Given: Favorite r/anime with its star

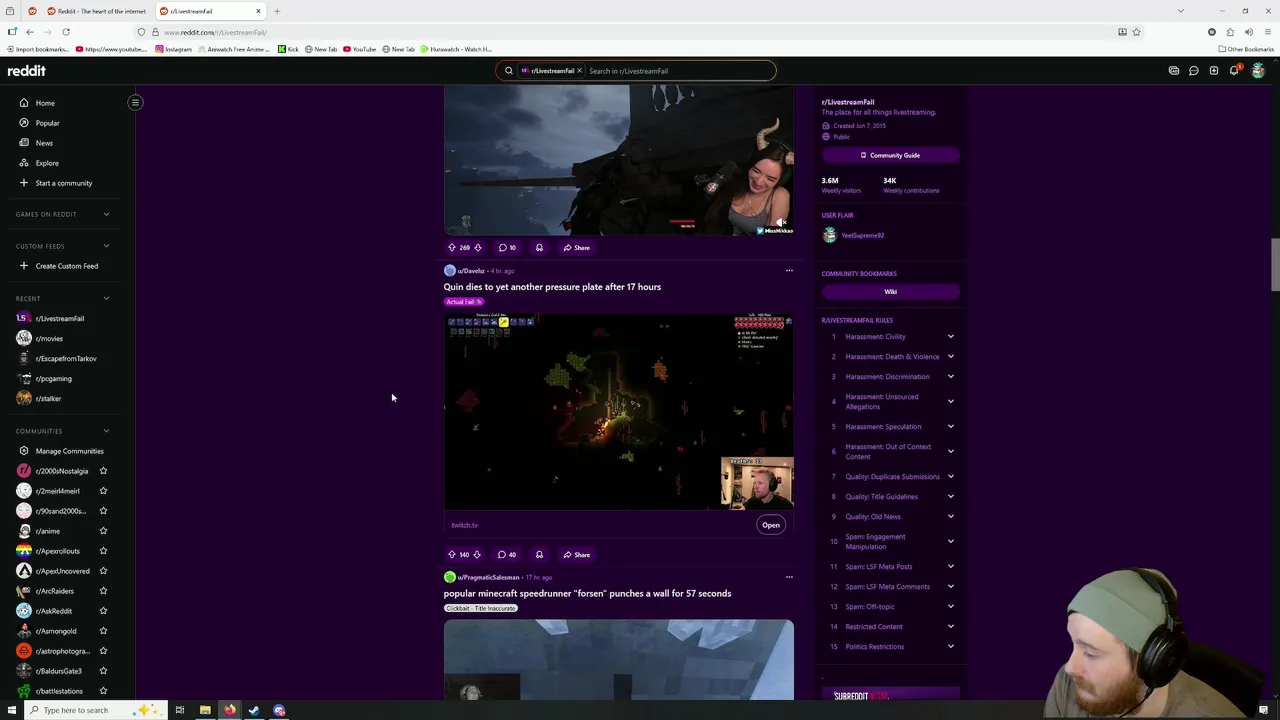Looking at the screenshot, I should click(x=103, y=531).
